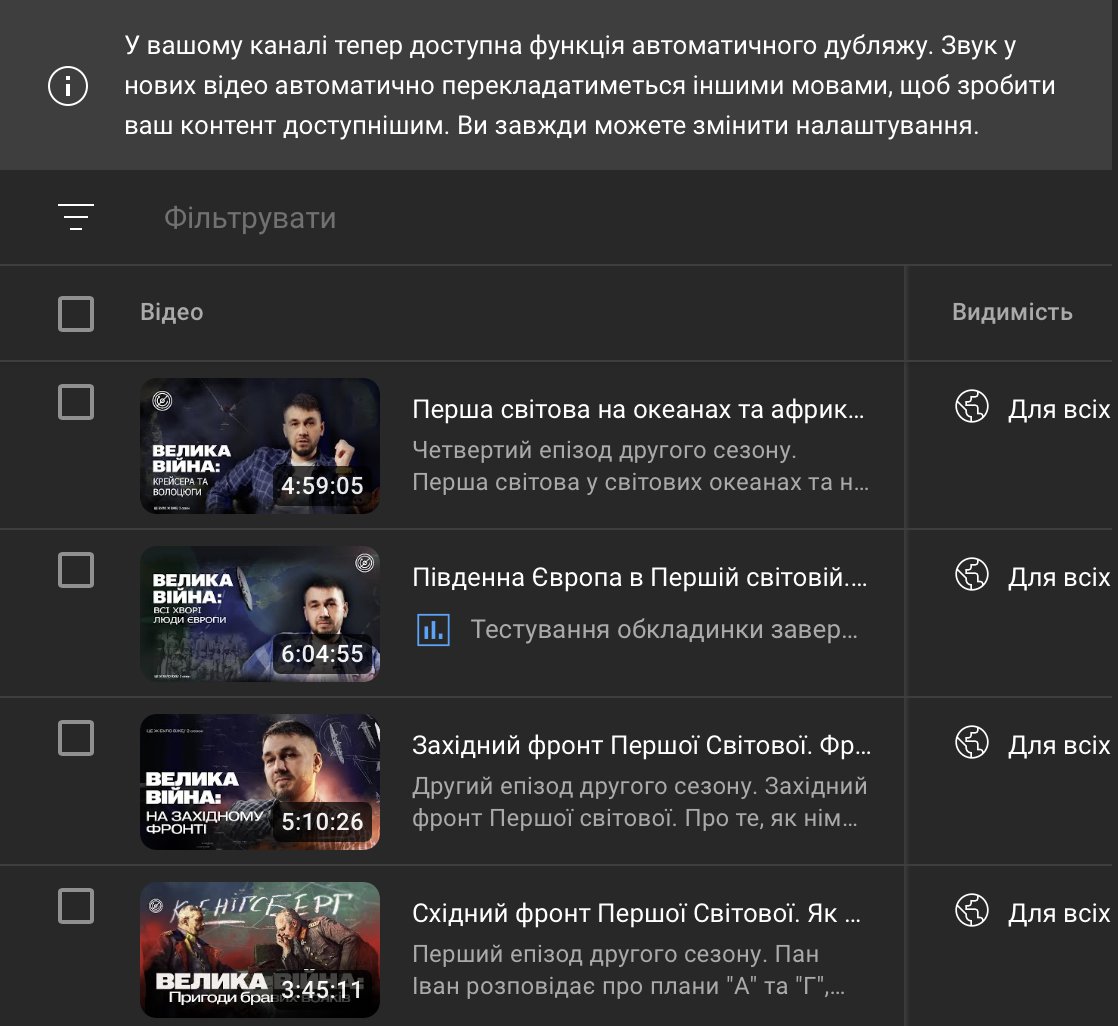Open the filter options icon

coord(75,216)
